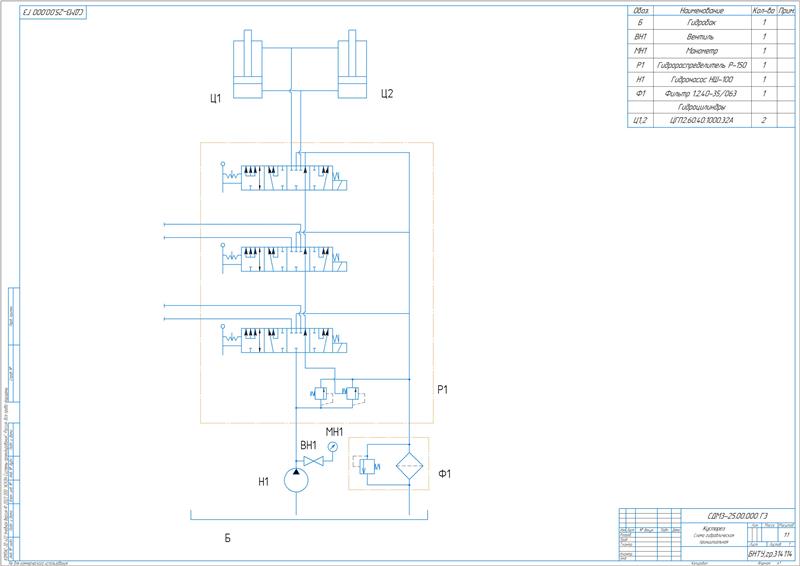Select the top spool's manual lever handle

(223, 177)
